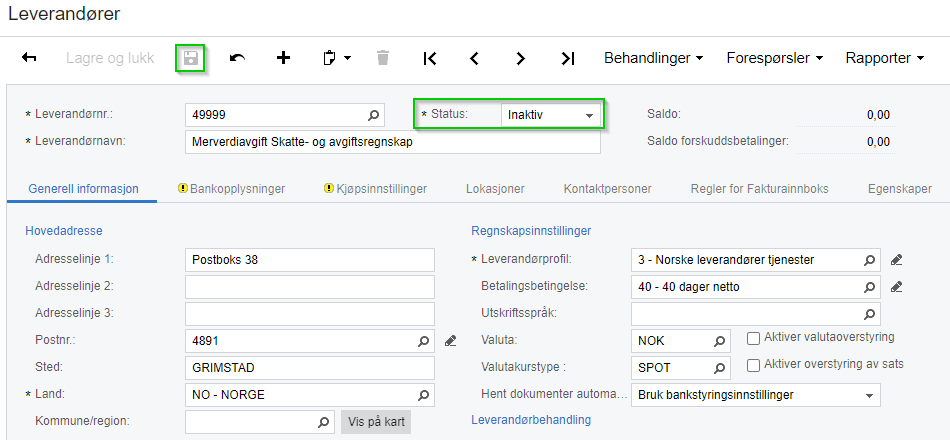Screen dimensions: 950x440
Task: Click the trash delete icon
Action: pos(383,58)
